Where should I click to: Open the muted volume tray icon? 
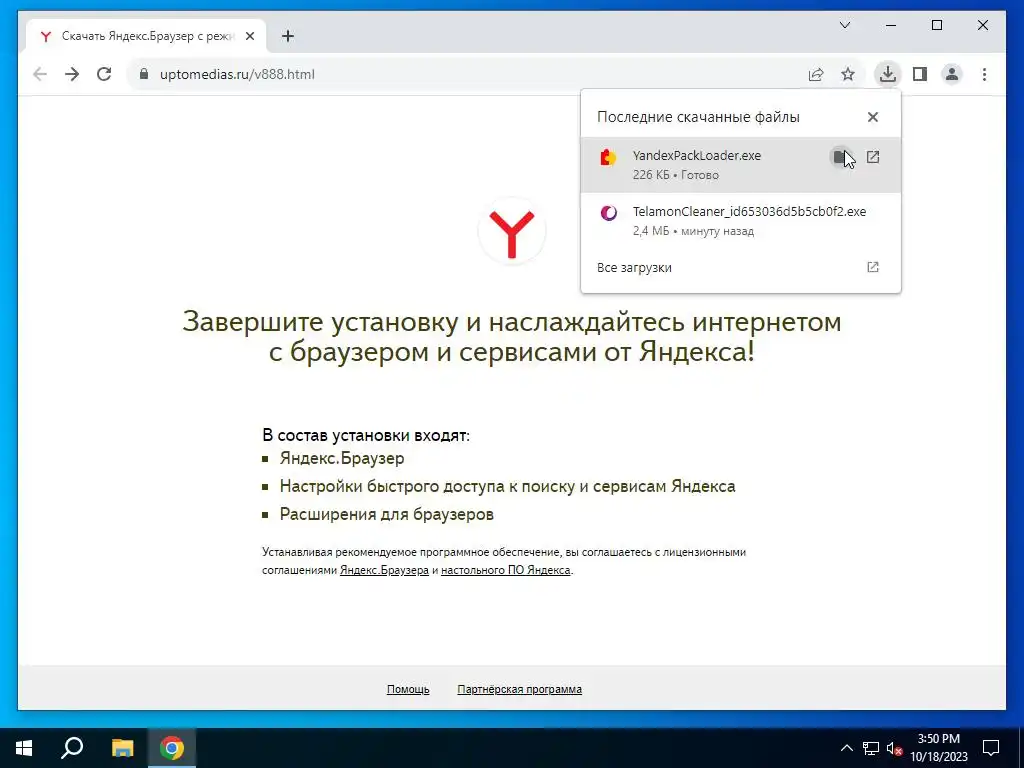[x=895, y=748]
